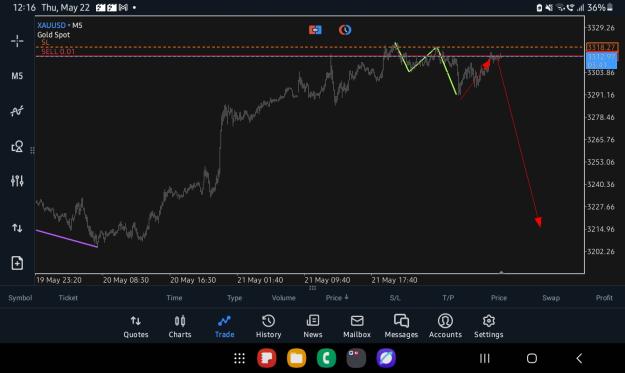
Task: Click the 19 May 23:20 time axis label
Action: (x=59, y=280)
